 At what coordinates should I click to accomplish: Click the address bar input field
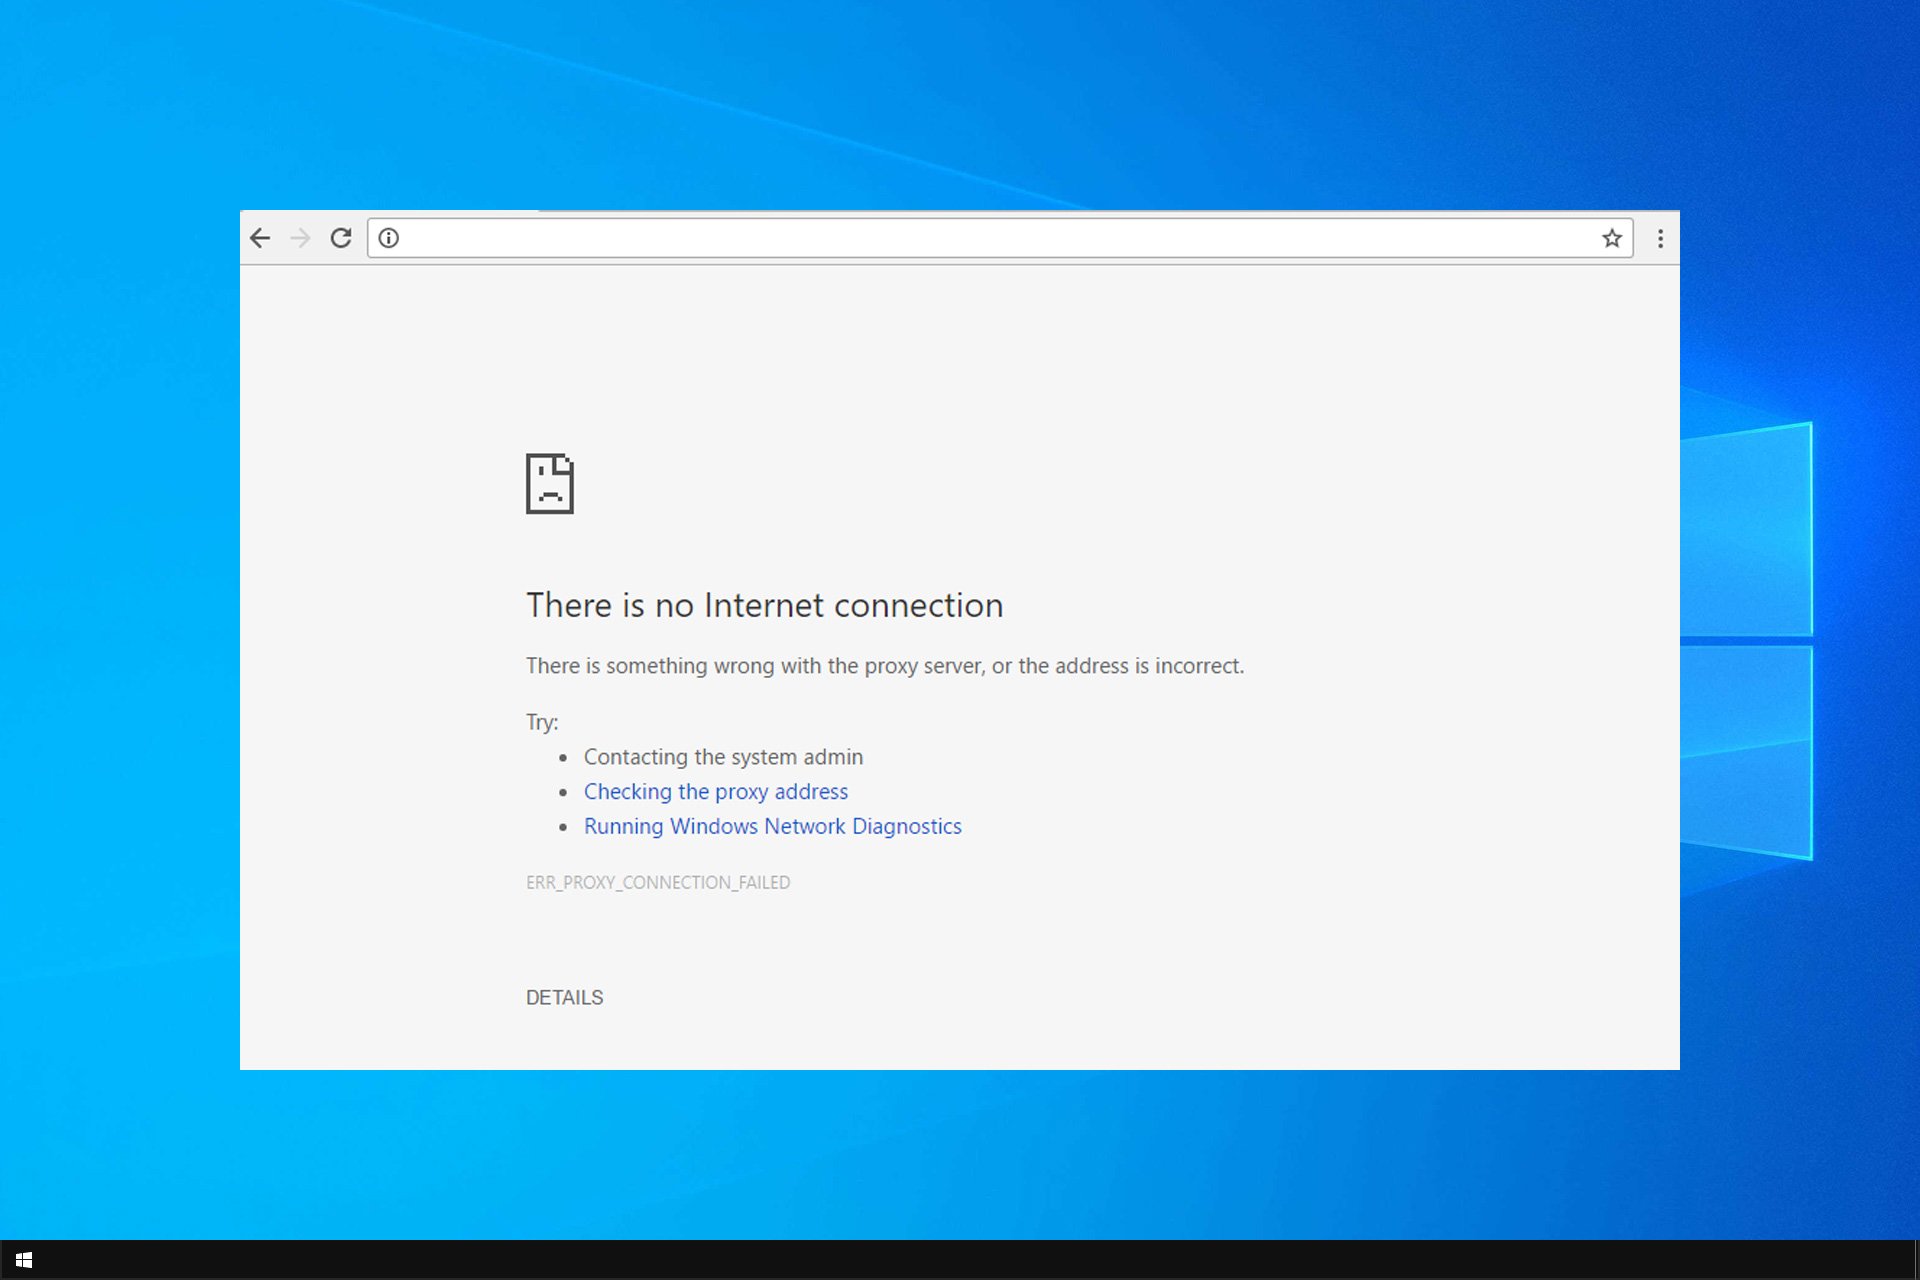[x=991, y=237]
